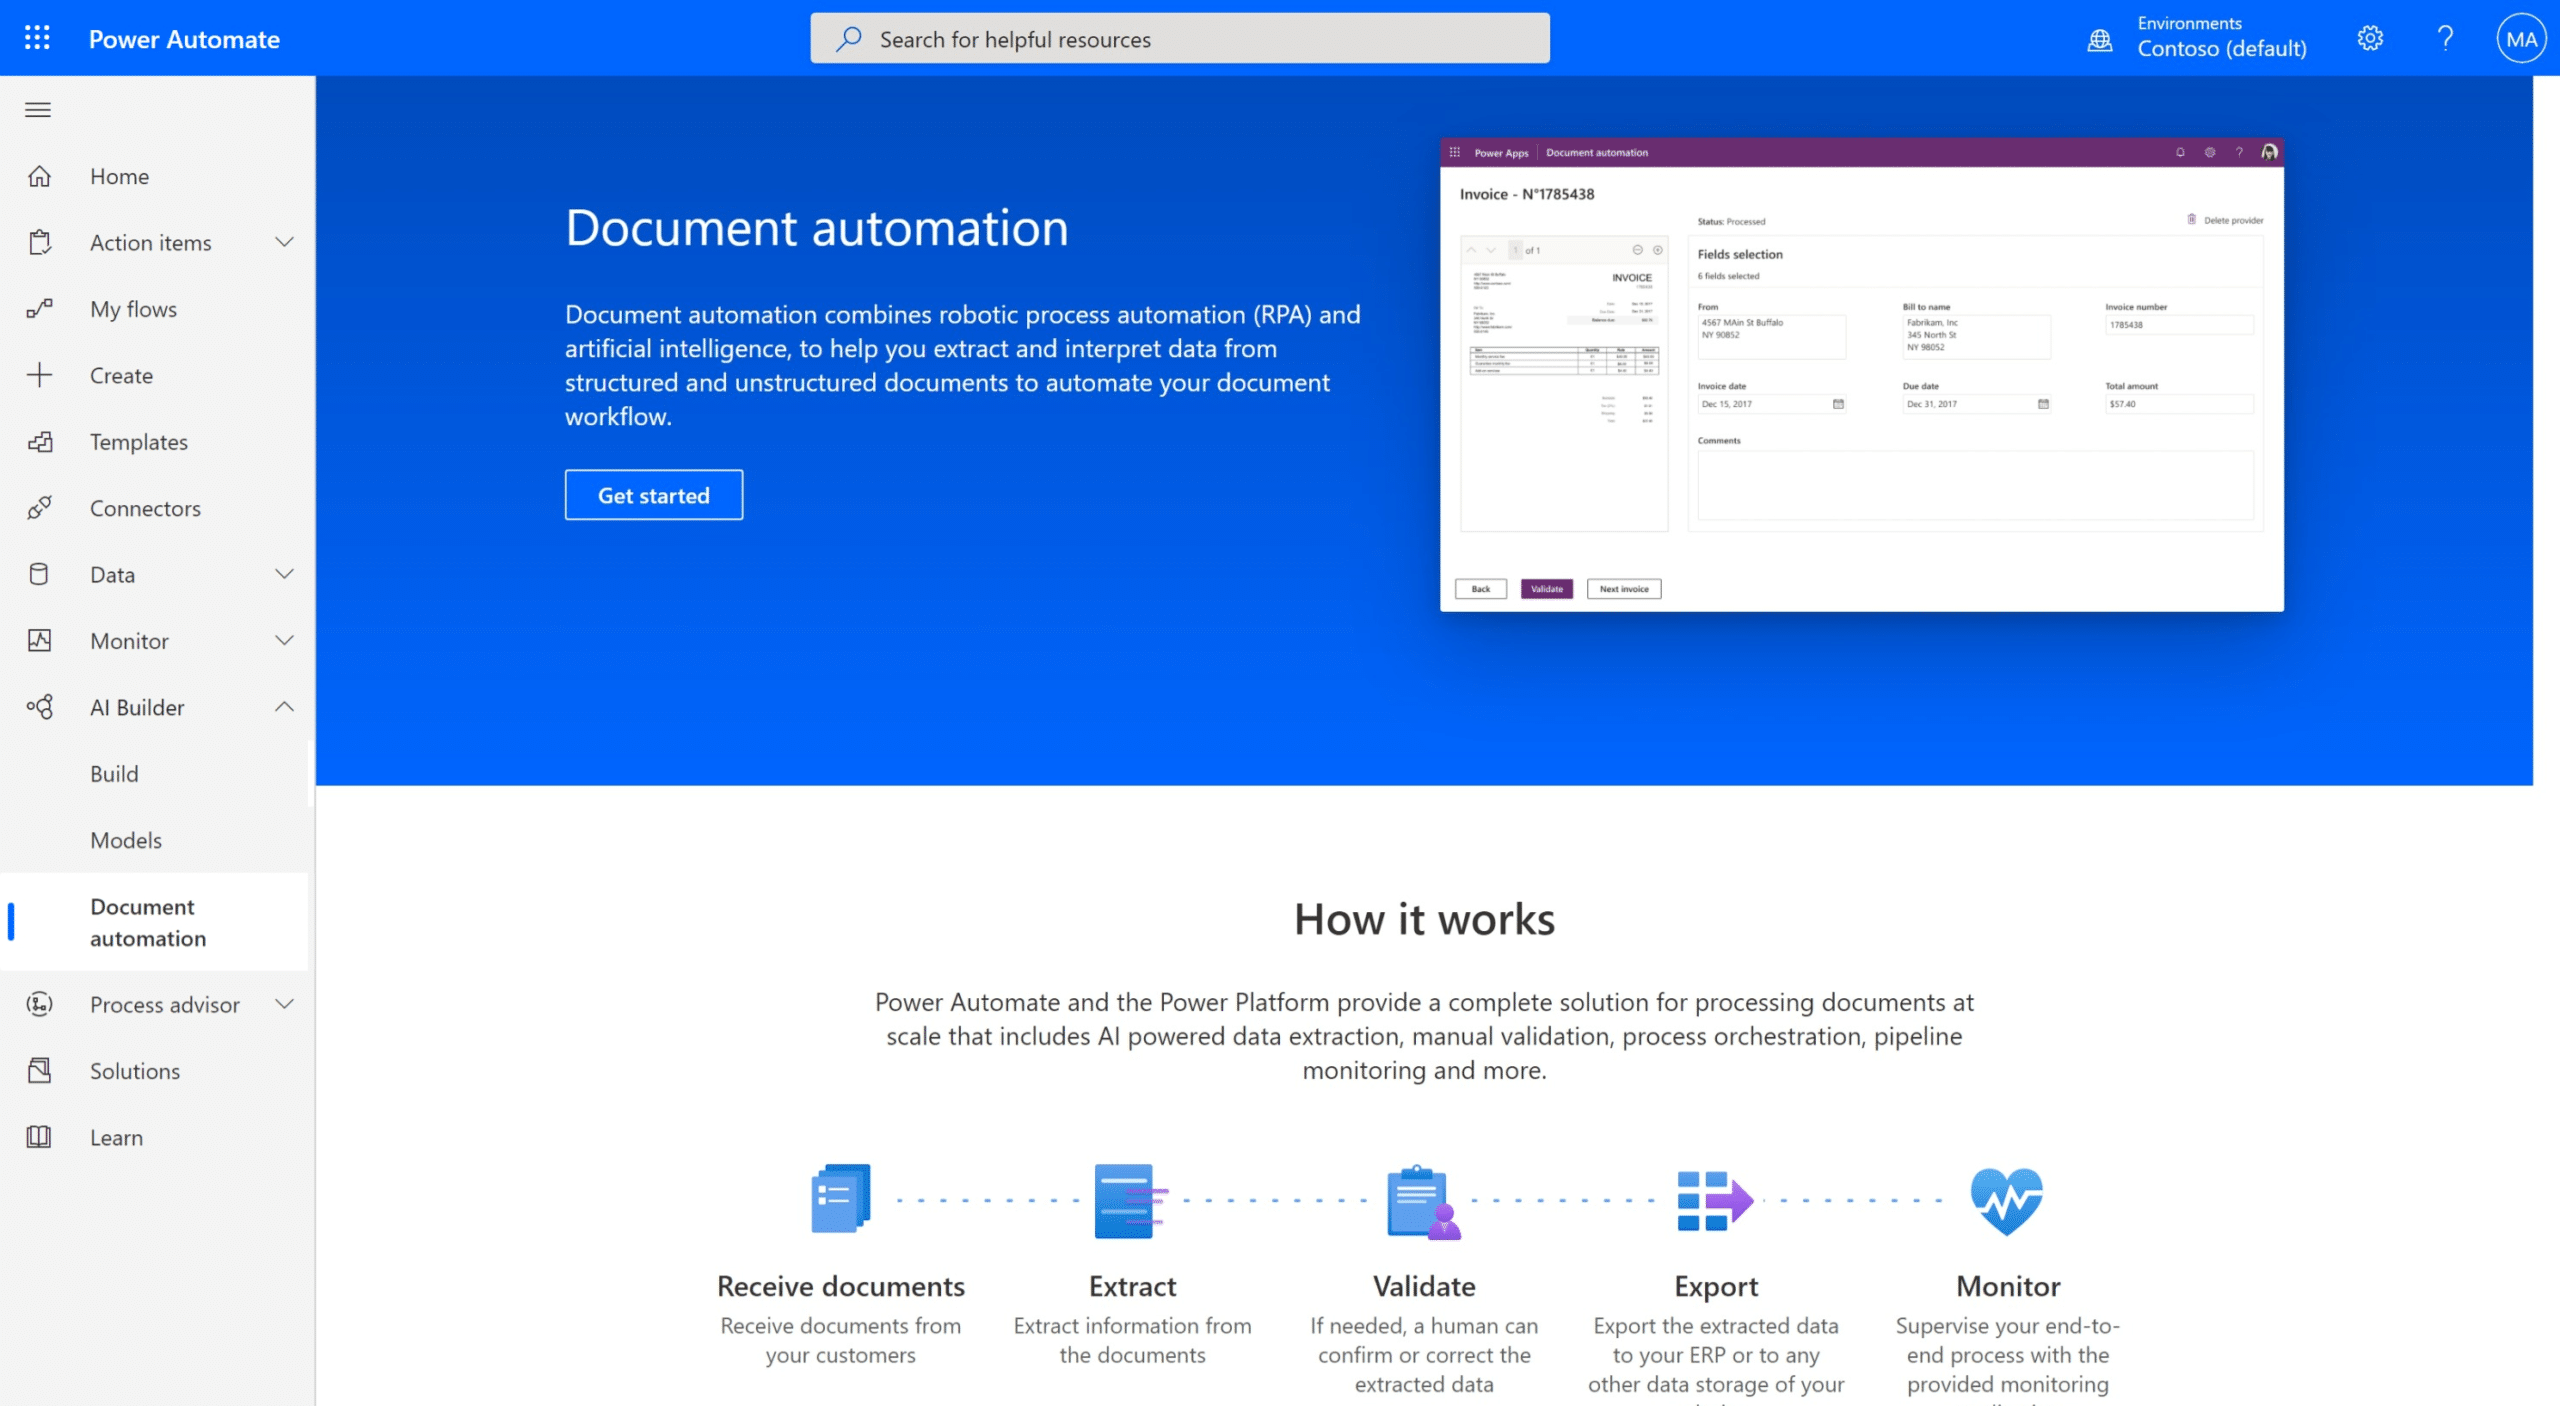This screenshot has width=2560, height=1406.
Task: Open the Microsoft app launcher waffle
Action: [x=37, y=38]
